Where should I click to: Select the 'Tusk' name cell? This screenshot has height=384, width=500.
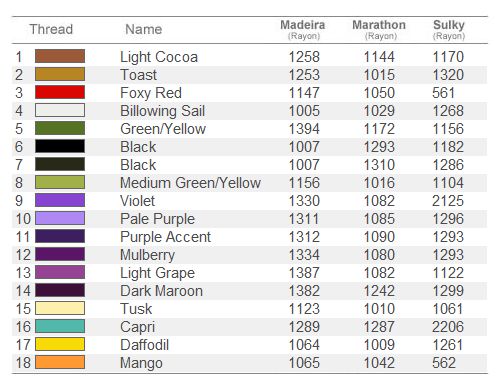(136, 309)
